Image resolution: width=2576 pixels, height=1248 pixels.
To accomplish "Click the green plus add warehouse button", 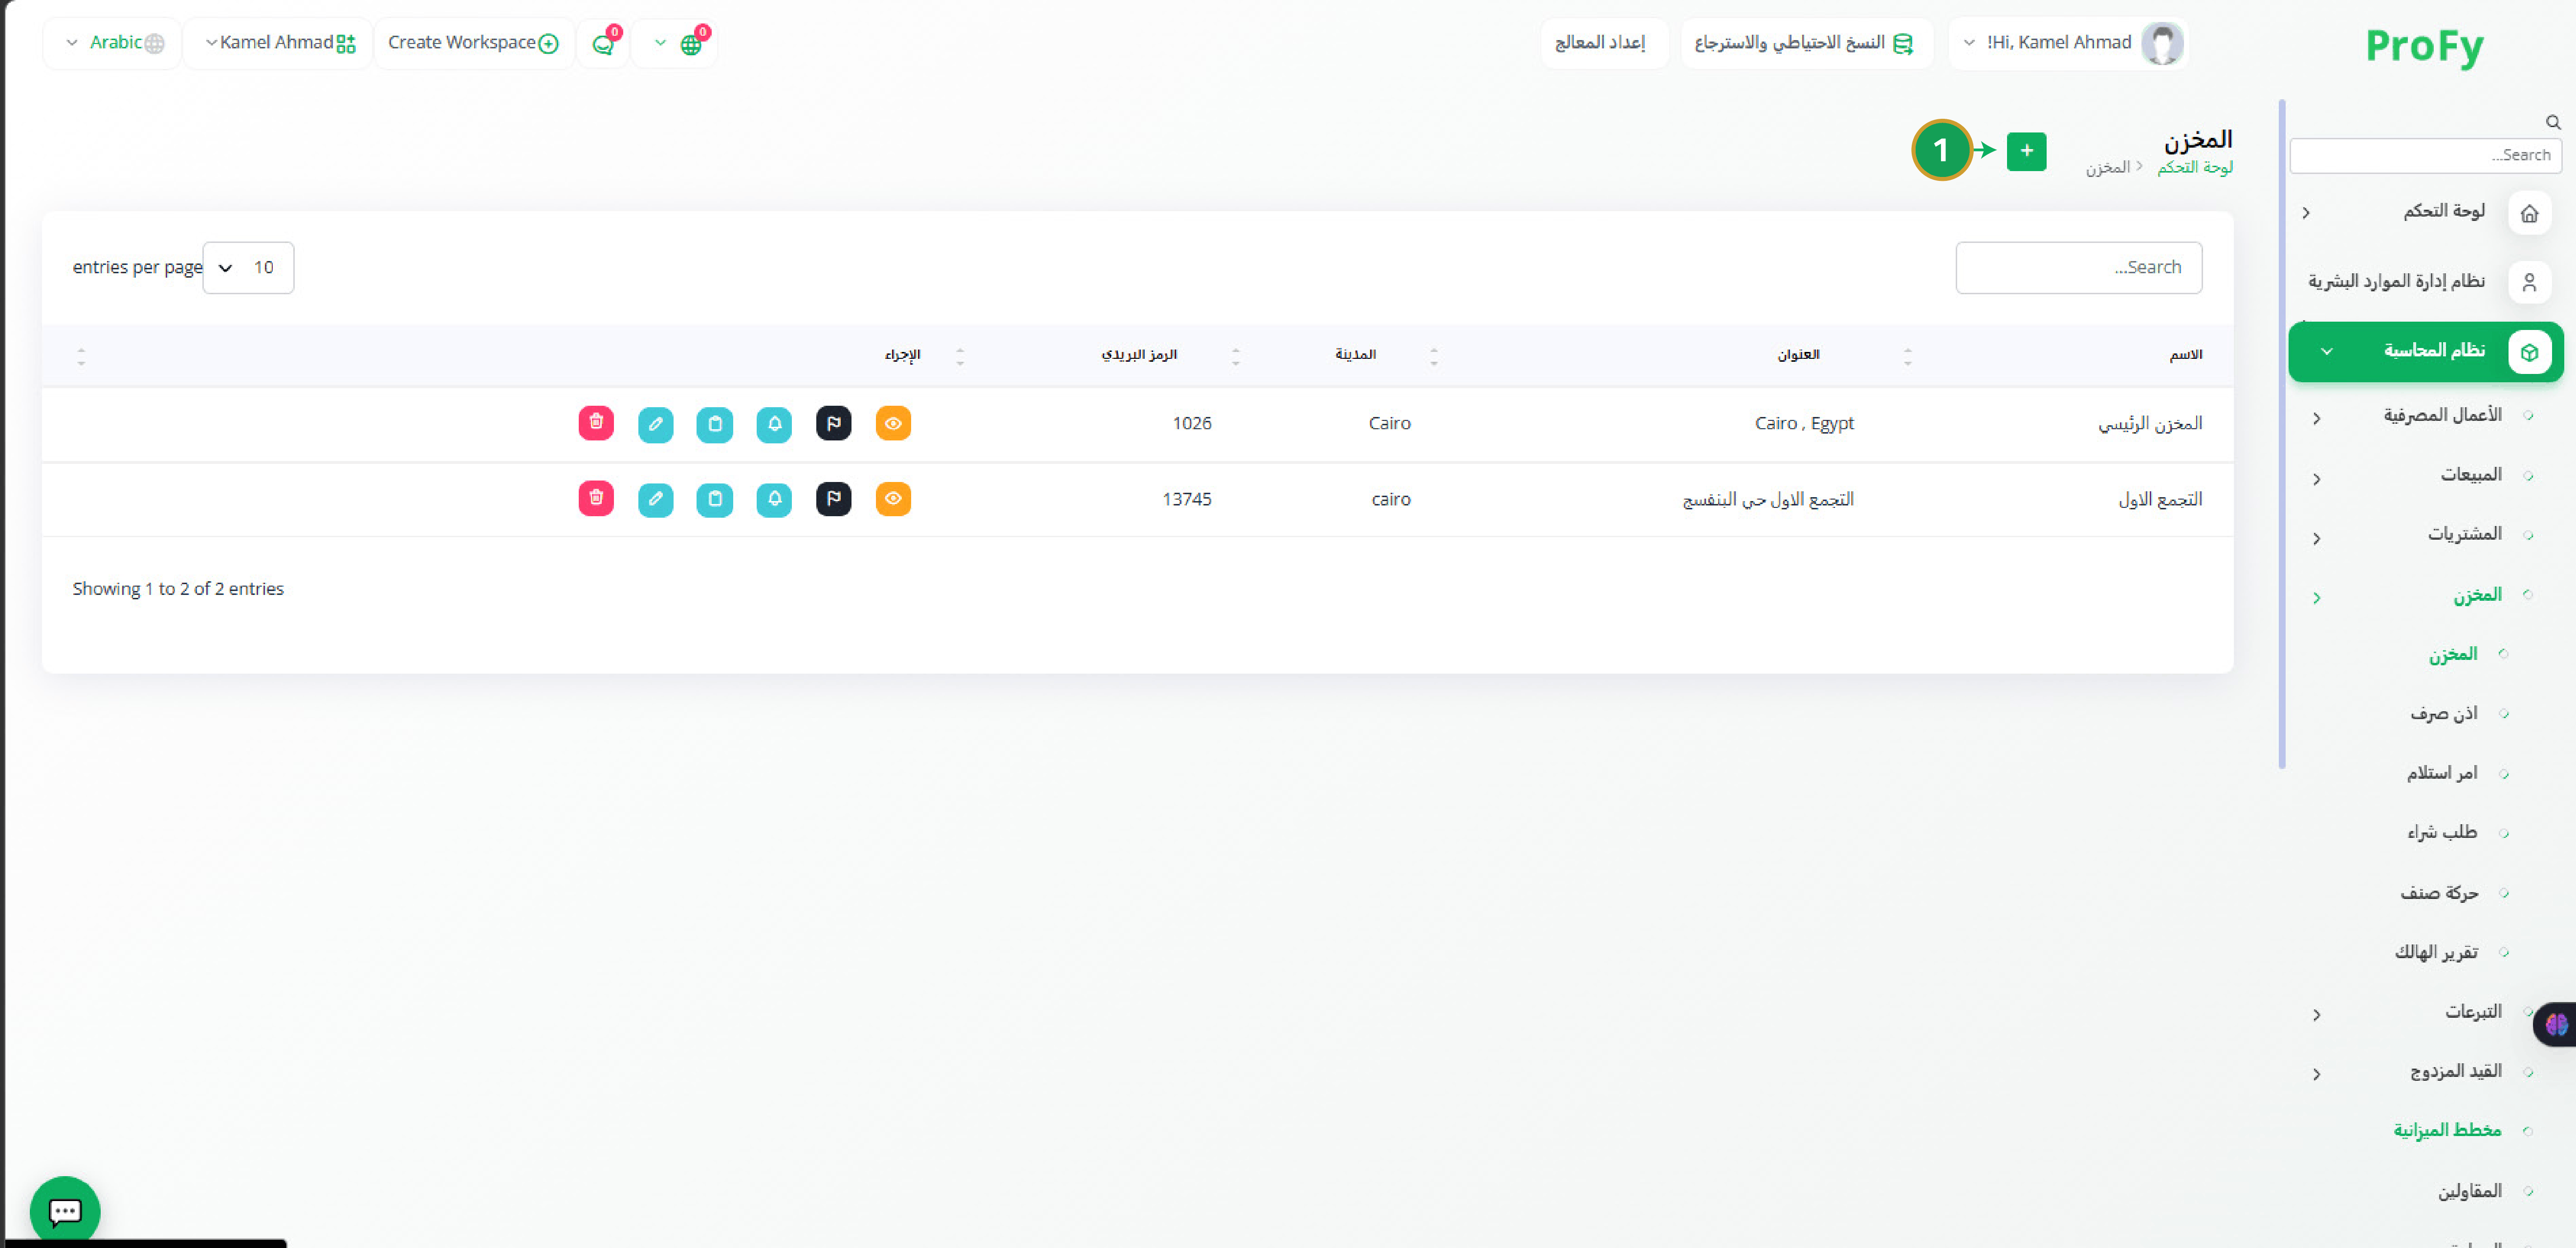I will point(2026,151).
